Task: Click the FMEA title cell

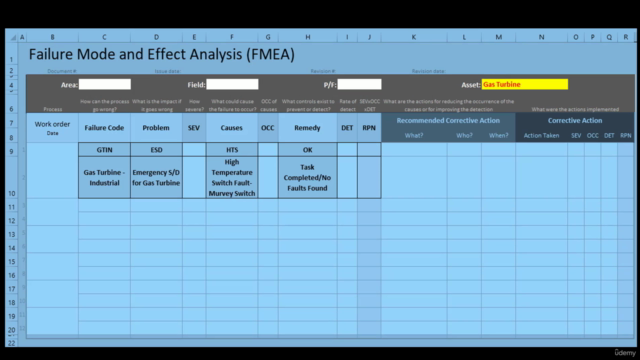Action: 162,54
